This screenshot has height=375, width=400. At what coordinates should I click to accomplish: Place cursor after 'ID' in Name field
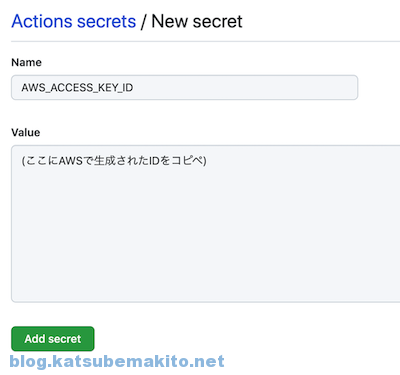tap(134, 88)
